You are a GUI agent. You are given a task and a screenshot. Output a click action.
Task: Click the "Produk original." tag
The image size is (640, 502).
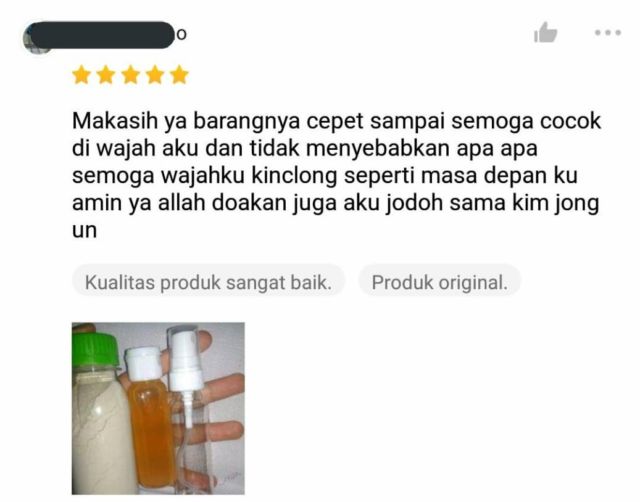(440, 282)
